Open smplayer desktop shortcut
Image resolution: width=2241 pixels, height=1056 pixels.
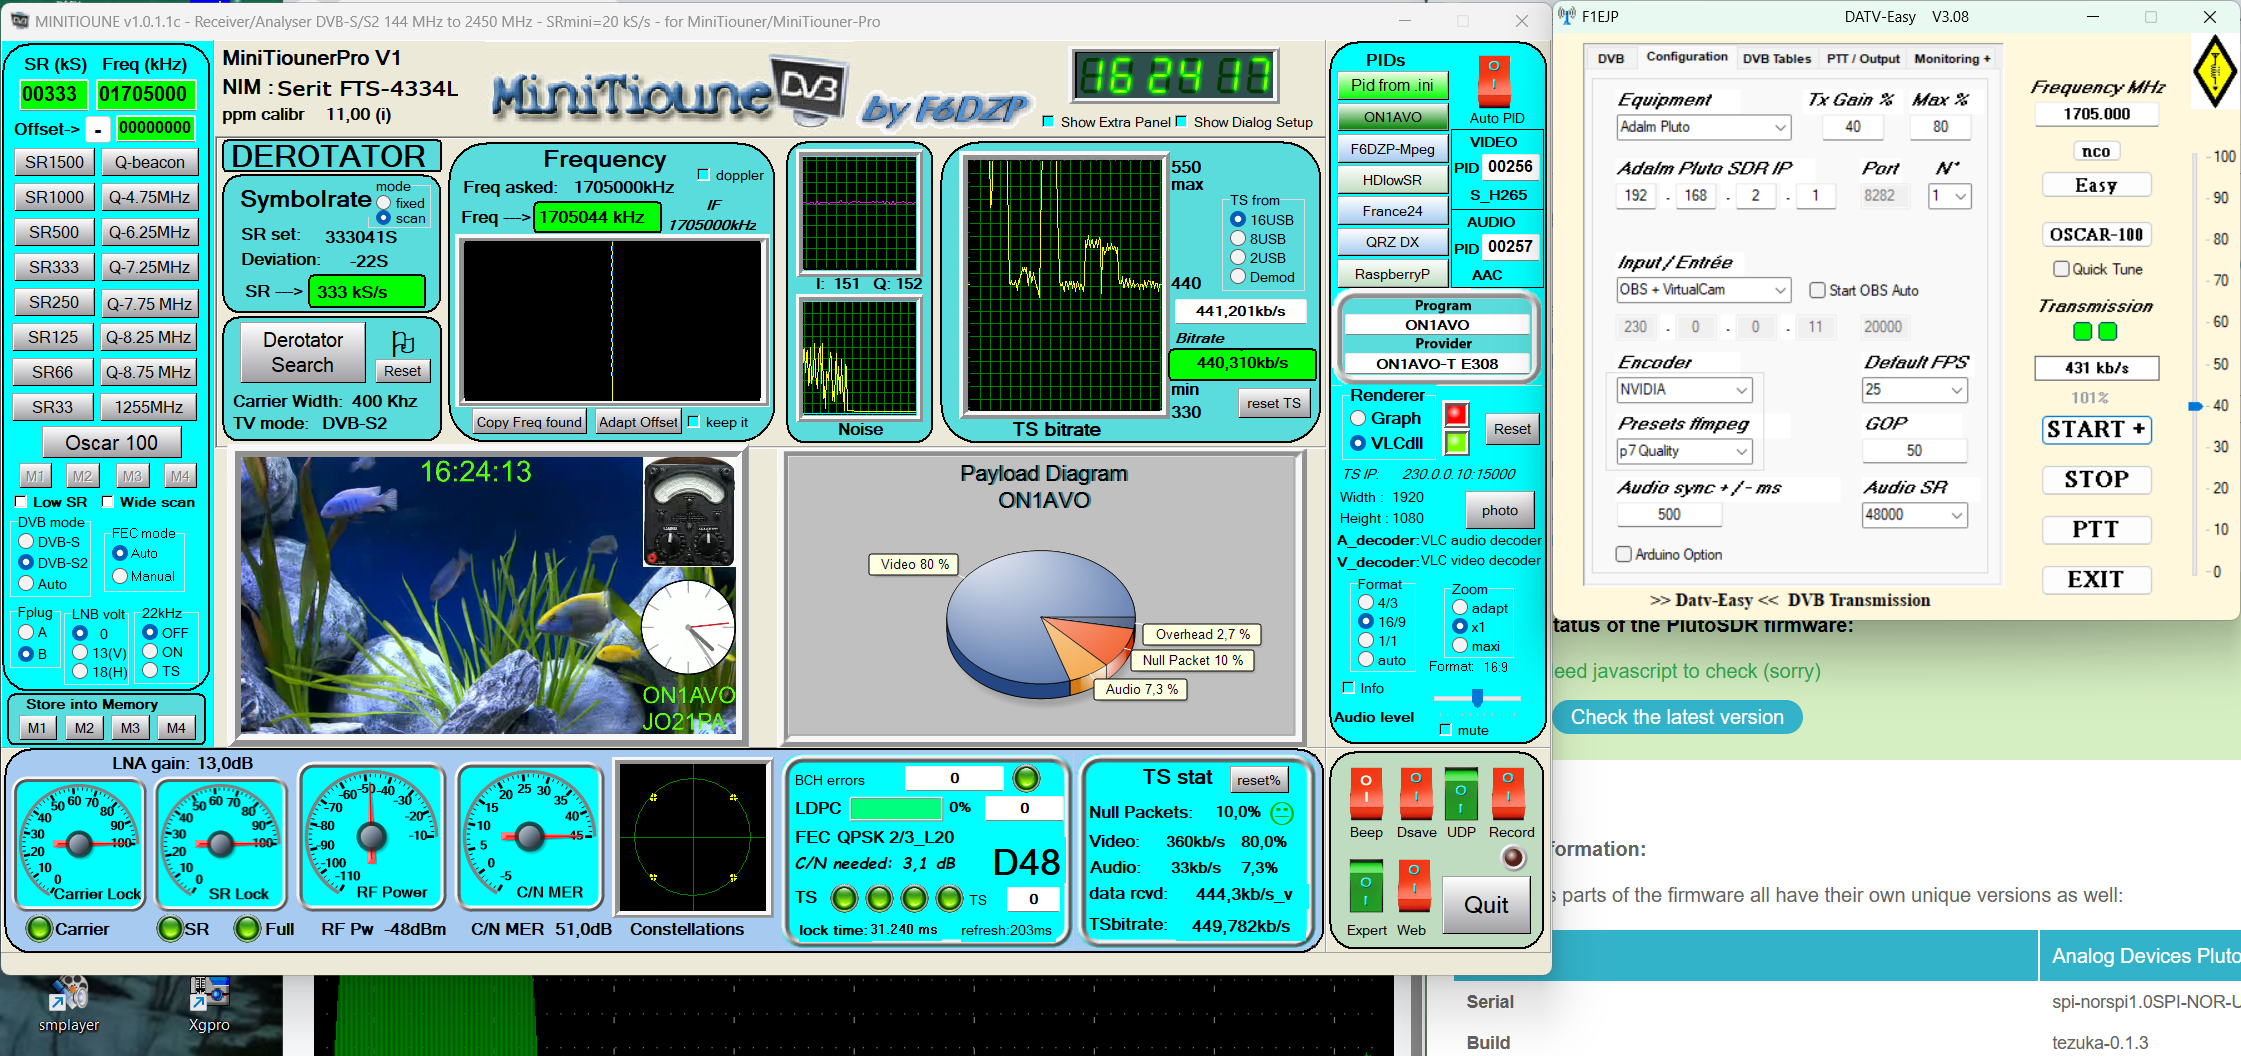69,1004
